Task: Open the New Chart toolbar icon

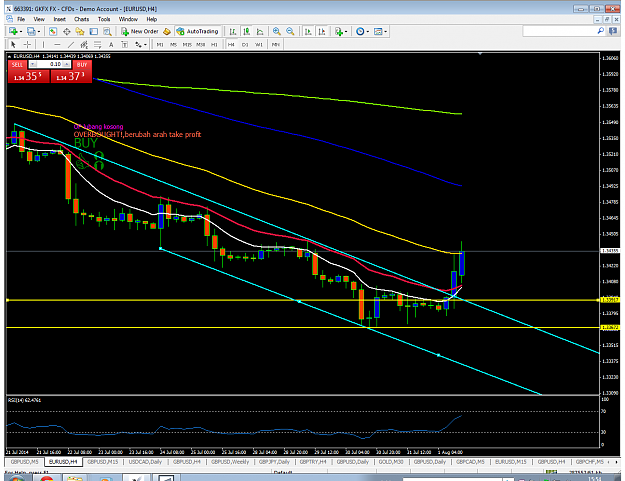Action: [13, 31]
